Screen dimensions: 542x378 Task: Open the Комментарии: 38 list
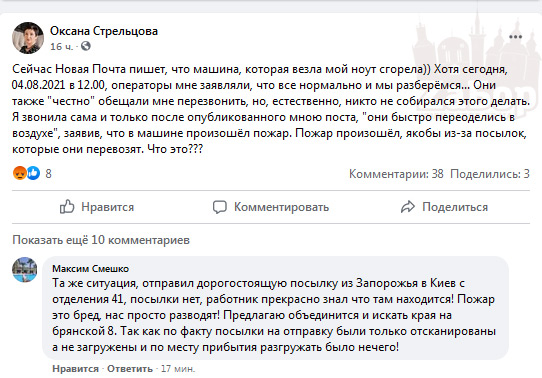[x=396, y=173]
